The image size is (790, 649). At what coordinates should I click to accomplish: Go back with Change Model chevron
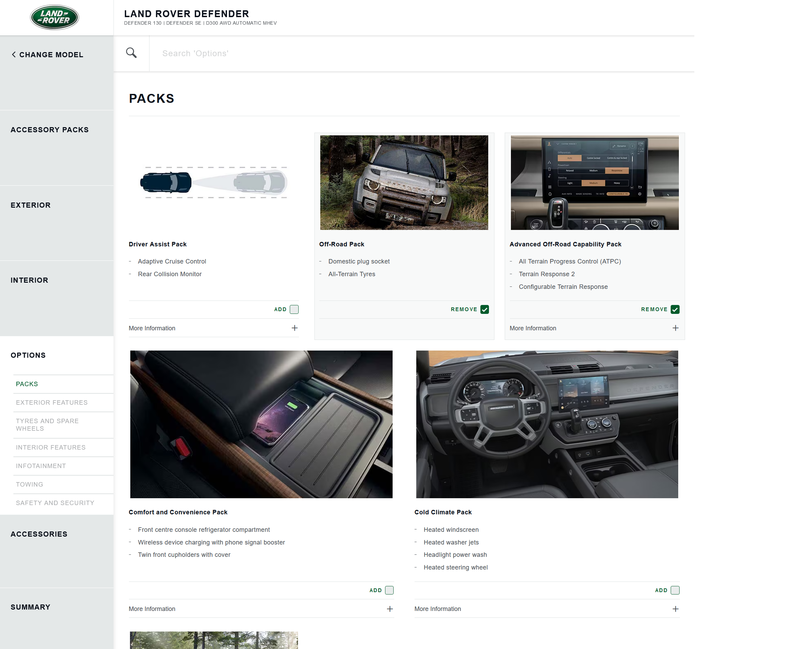tap(14, 54)
